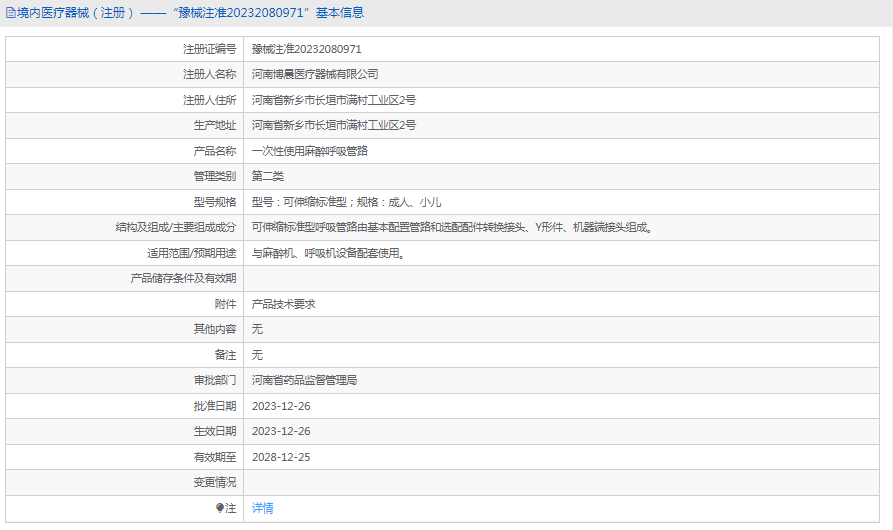Viewport: 893px width, 530px height.
Task: Click attachment value 产品技术要求
Action: (x=284, y=304)
